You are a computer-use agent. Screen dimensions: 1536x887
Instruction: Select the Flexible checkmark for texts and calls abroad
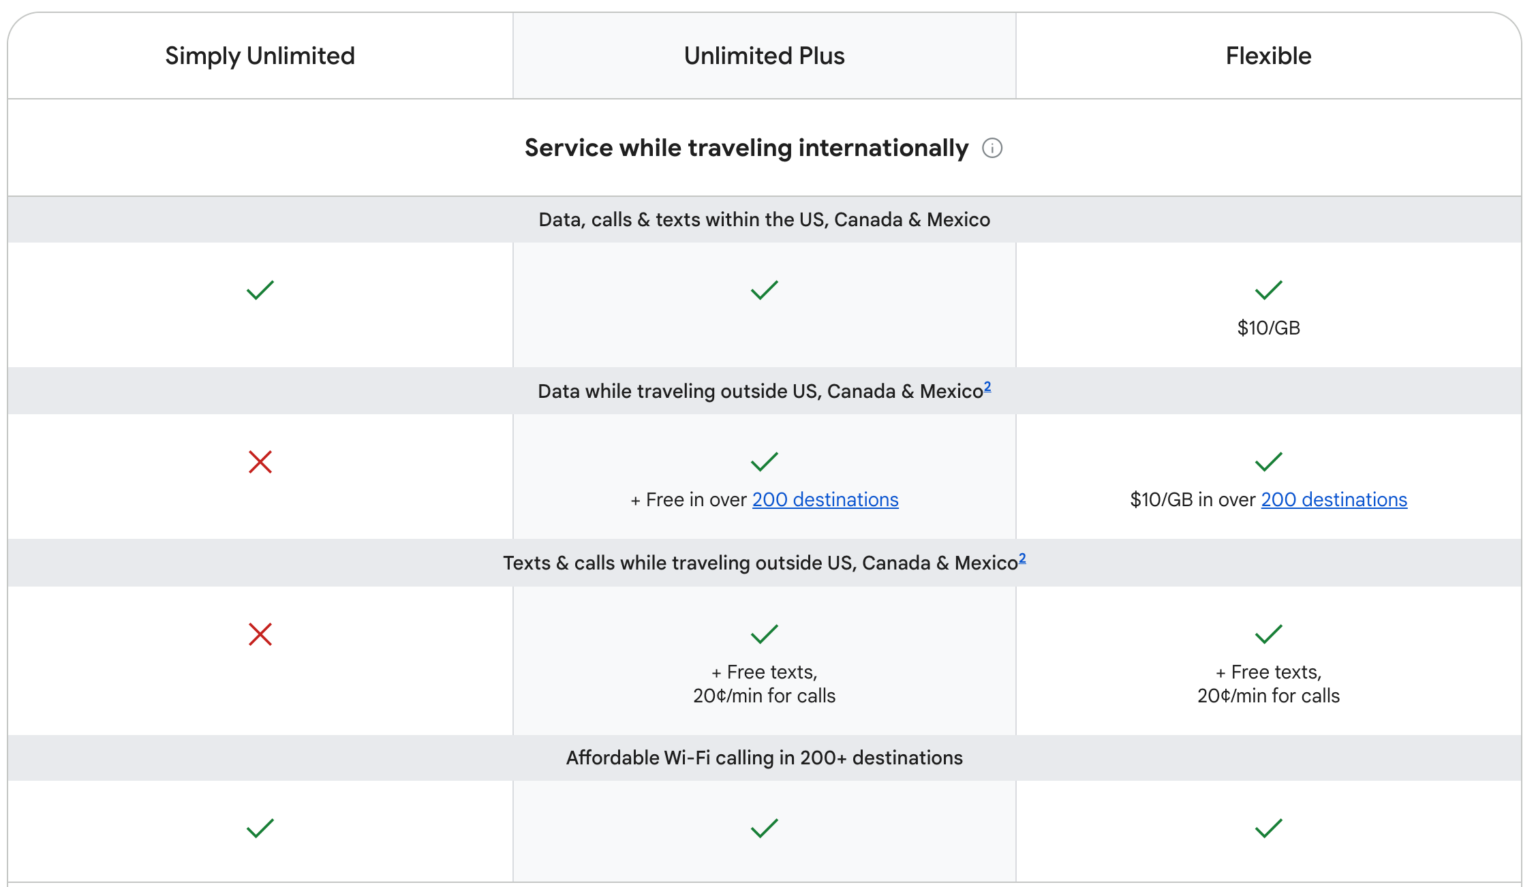pos(1267,633)
